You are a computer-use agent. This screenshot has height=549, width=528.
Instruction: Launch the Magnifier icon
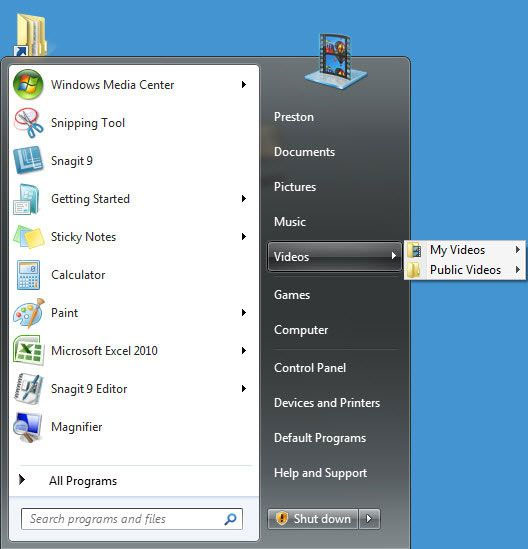click(27, 427)
